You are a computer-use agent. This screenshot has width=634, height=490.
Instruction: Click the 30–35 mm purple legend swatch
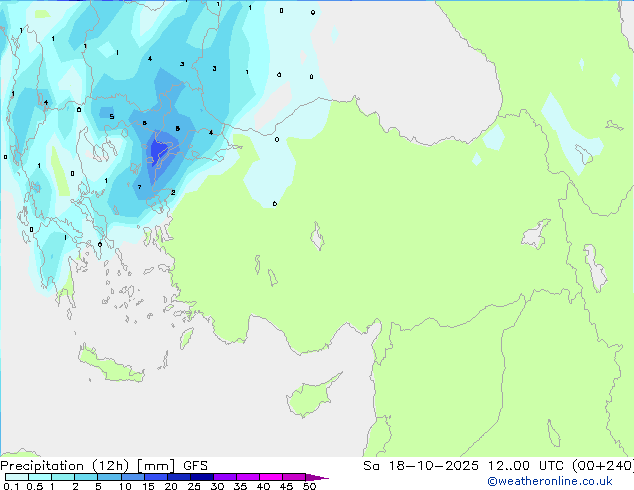click(x=224, y=477)
